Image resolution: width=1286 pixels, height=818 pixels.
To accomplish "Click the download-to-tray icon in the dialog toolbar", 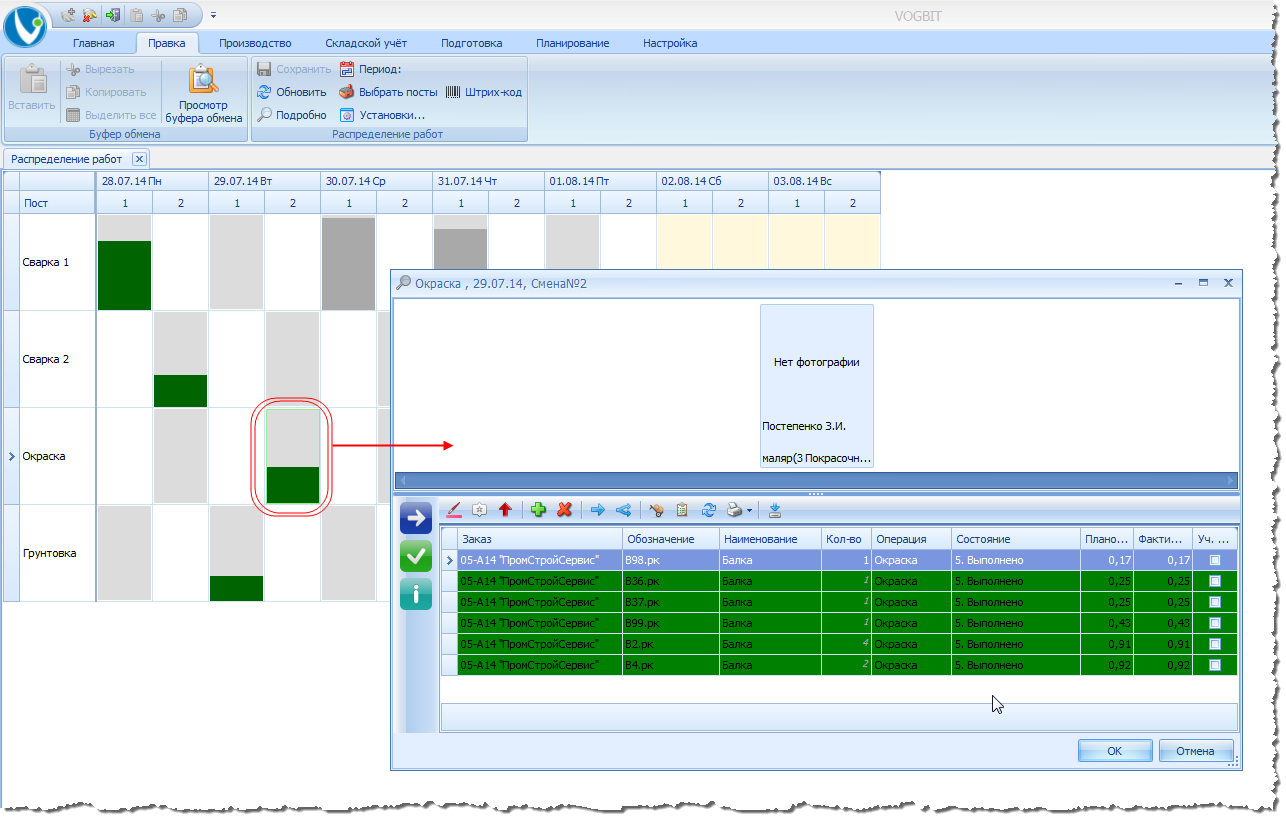I will click(775, 510).
